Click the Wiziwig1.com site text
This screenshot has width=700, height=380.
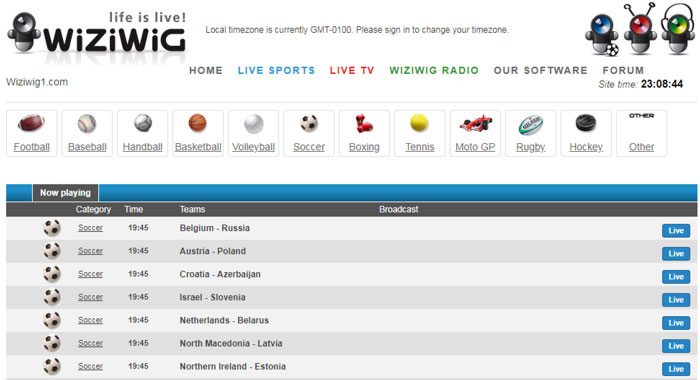coord(37,82)
